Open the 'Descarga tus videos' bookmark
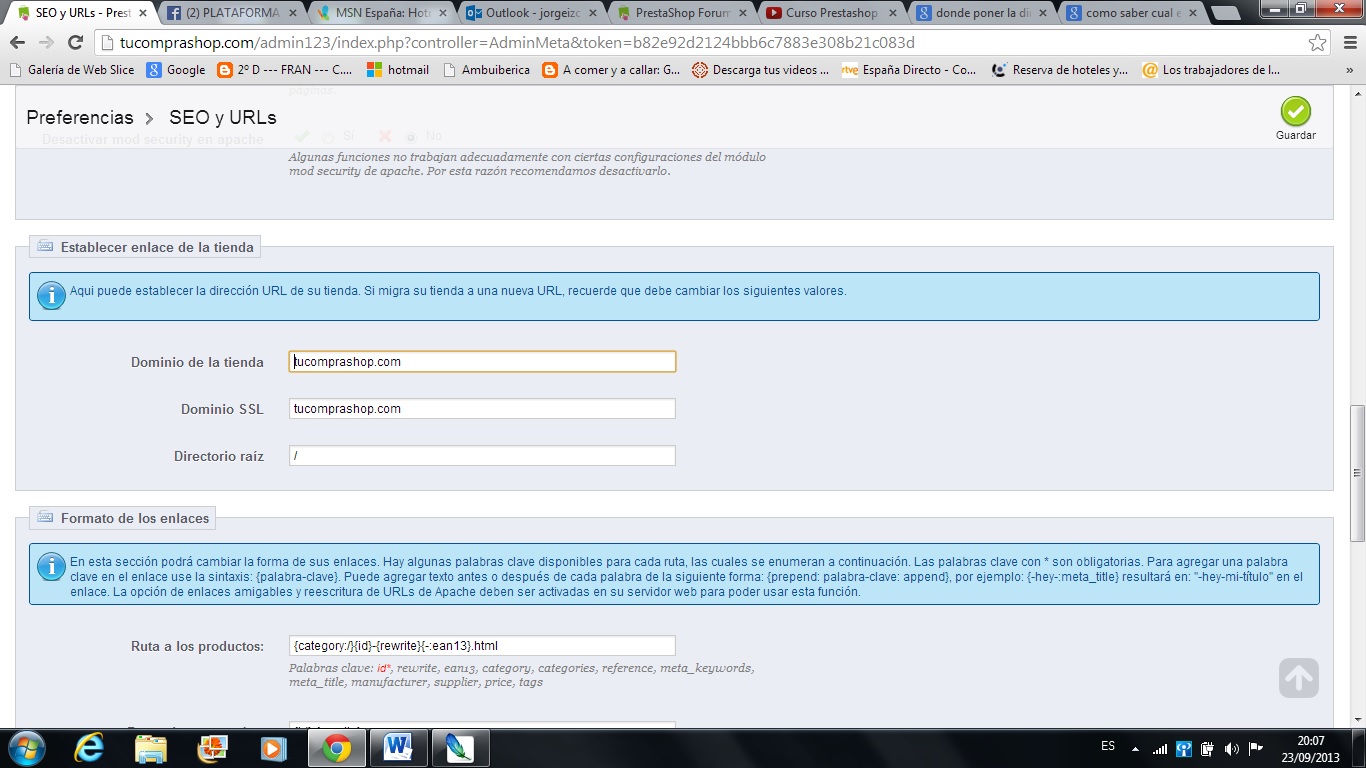Image resolution: width=1366 pixels, height=768 pixels. click(761, 70)
